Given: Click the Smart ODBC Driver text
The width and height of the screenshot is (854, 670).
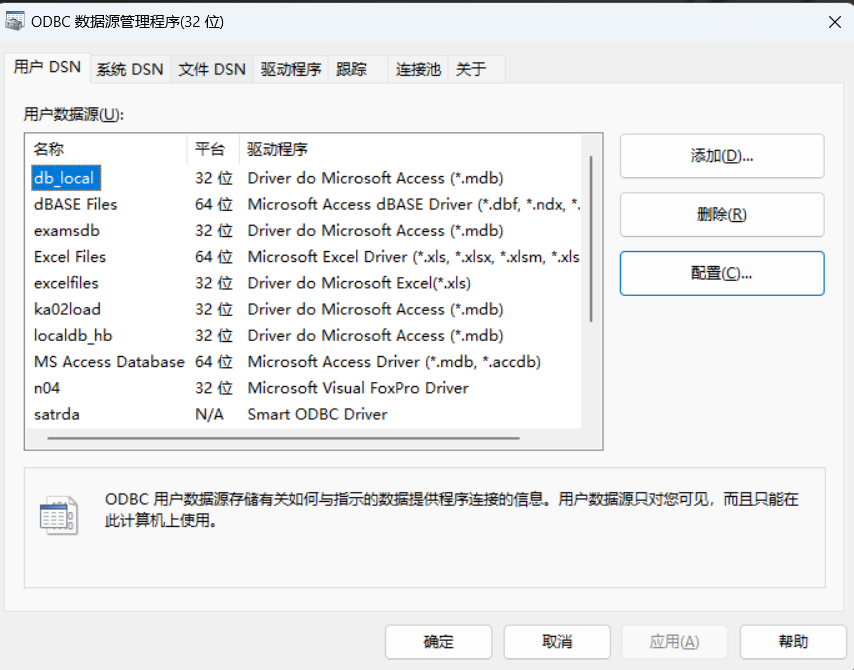Looking at the screenshot, I should (x=317, y=414).
